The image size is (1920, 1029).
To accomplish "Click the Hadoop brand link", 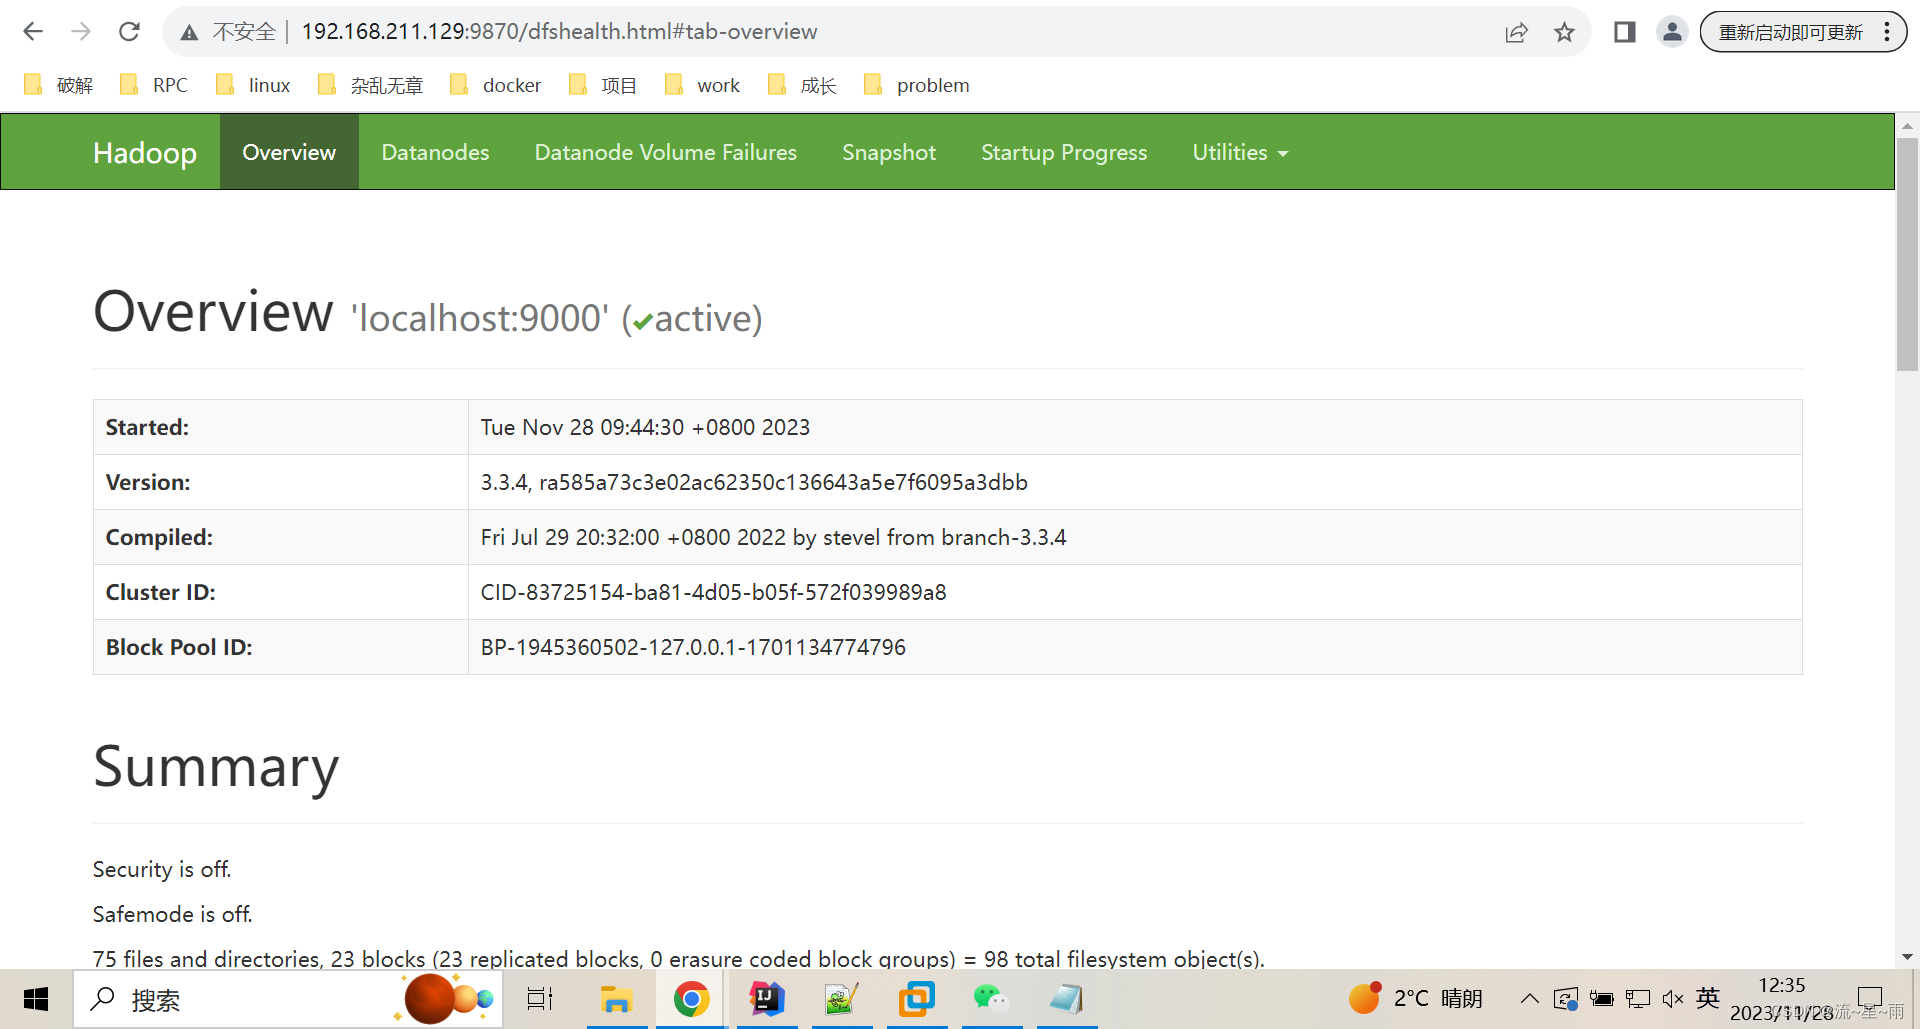I will click(x=145, y=152).
